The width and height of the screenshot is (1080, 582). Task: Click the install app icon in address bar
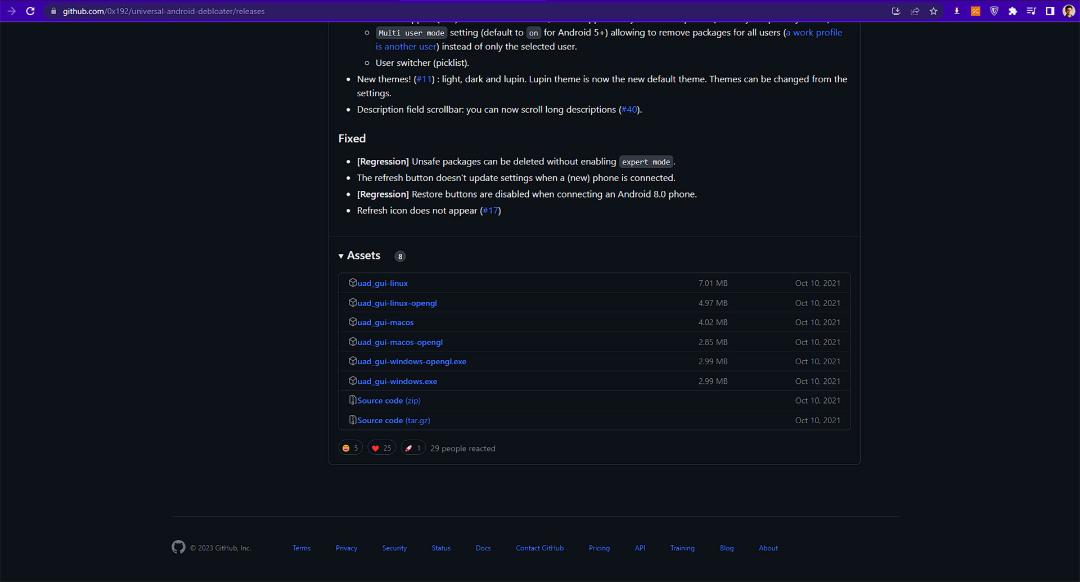[x=895, y=11]
